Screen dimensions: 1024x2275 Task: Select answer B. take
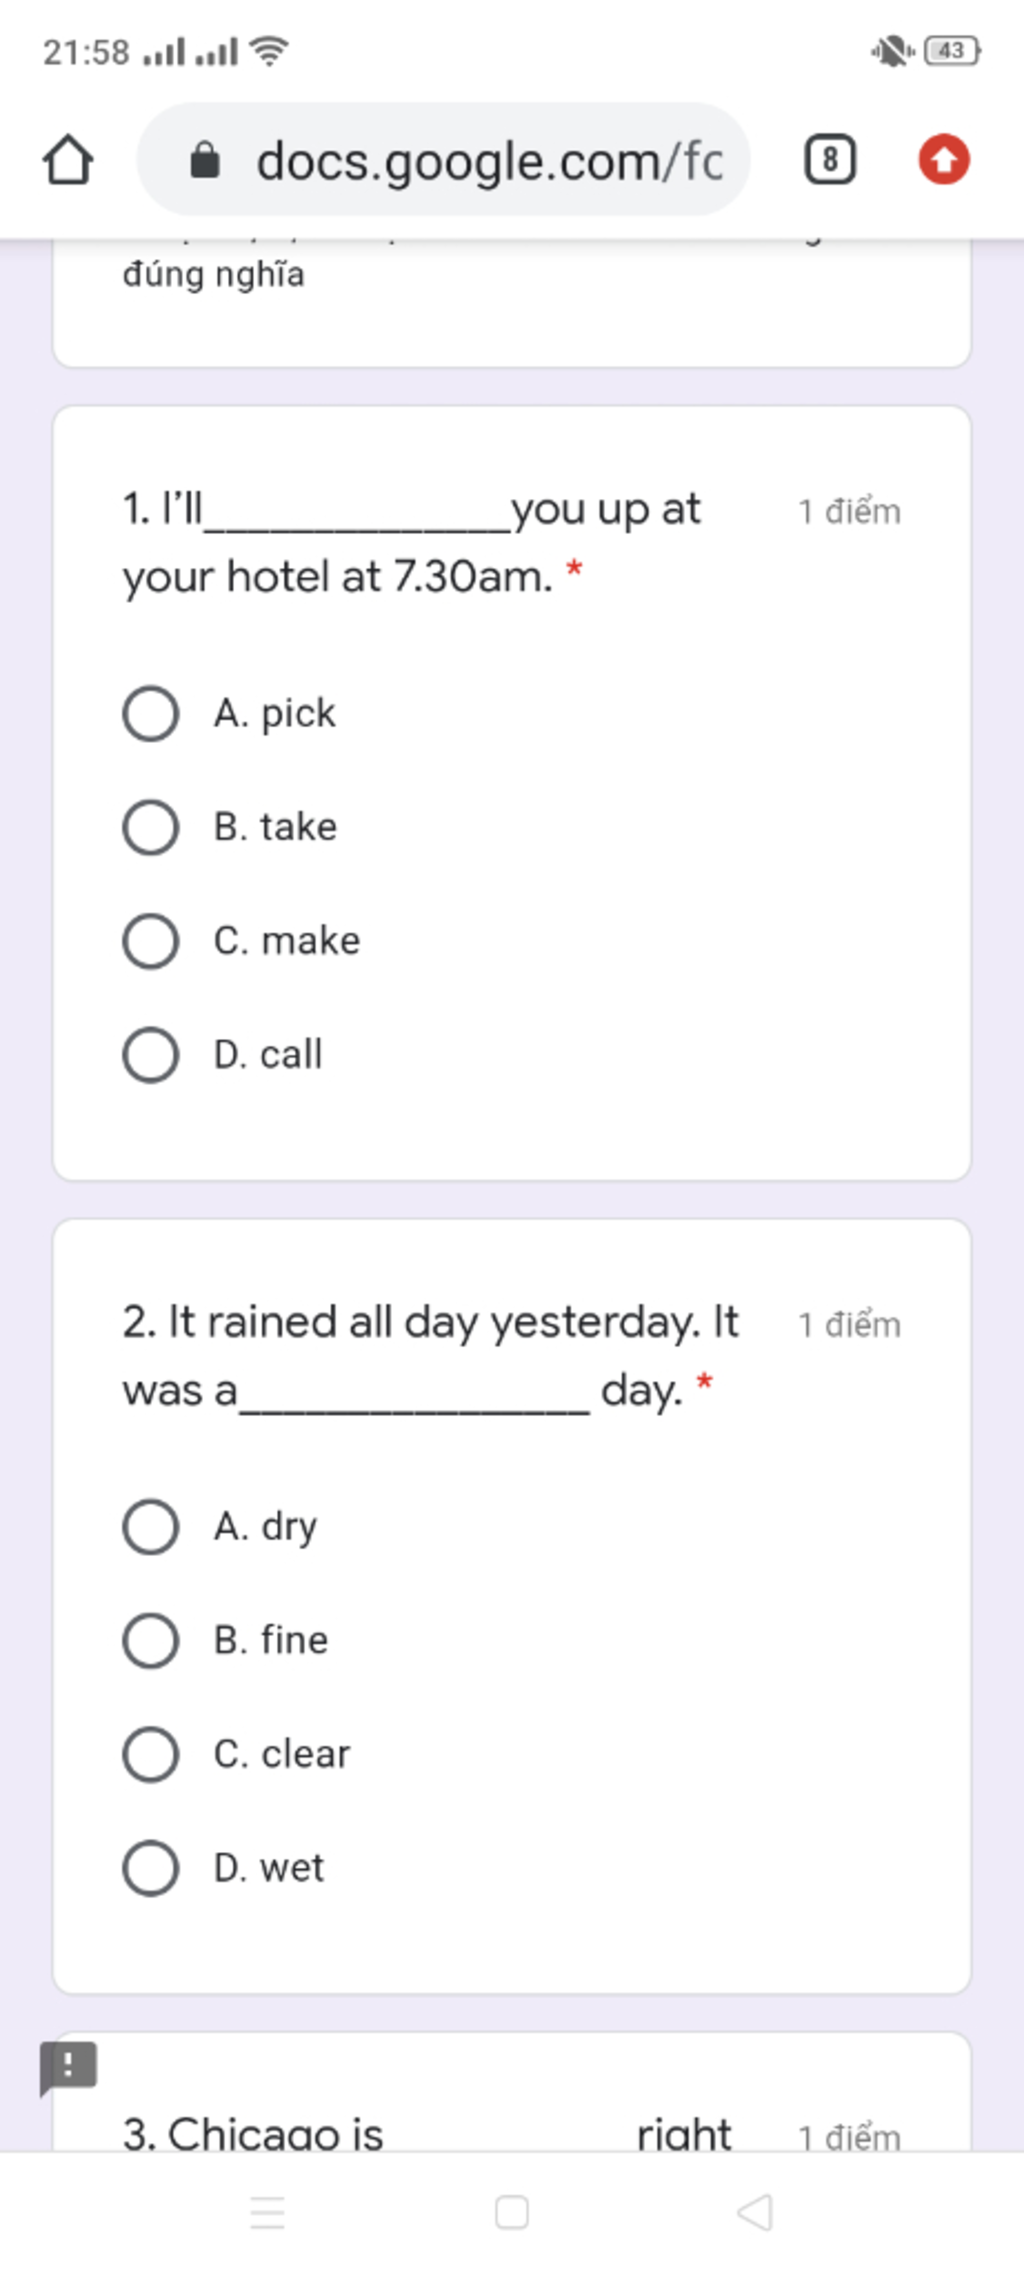click(x=230, y=828)
